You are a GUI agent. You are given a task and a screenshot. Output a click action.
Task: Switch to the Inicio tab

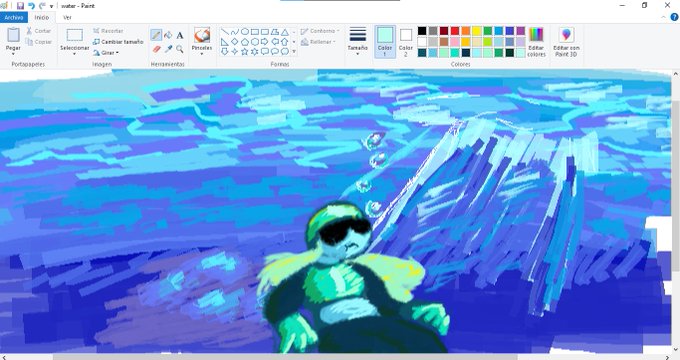pos(42,17)
